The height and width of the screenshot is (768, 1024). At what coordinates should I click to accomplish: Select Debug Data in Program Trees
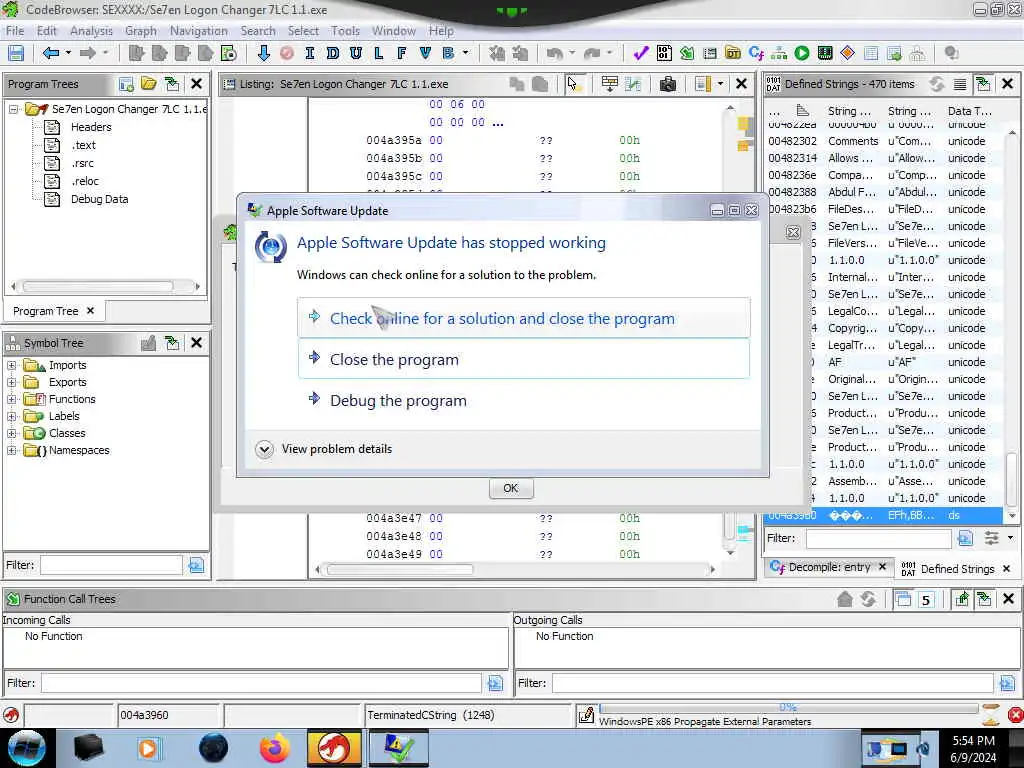coord(99,199)
